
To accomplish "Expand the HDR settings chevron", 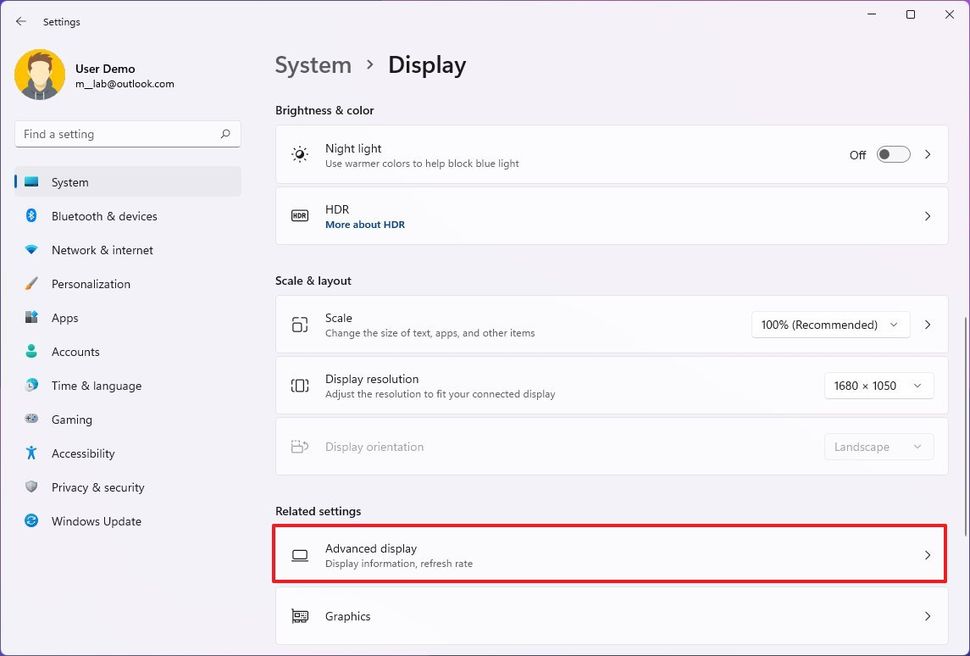I will coord(928,216).
